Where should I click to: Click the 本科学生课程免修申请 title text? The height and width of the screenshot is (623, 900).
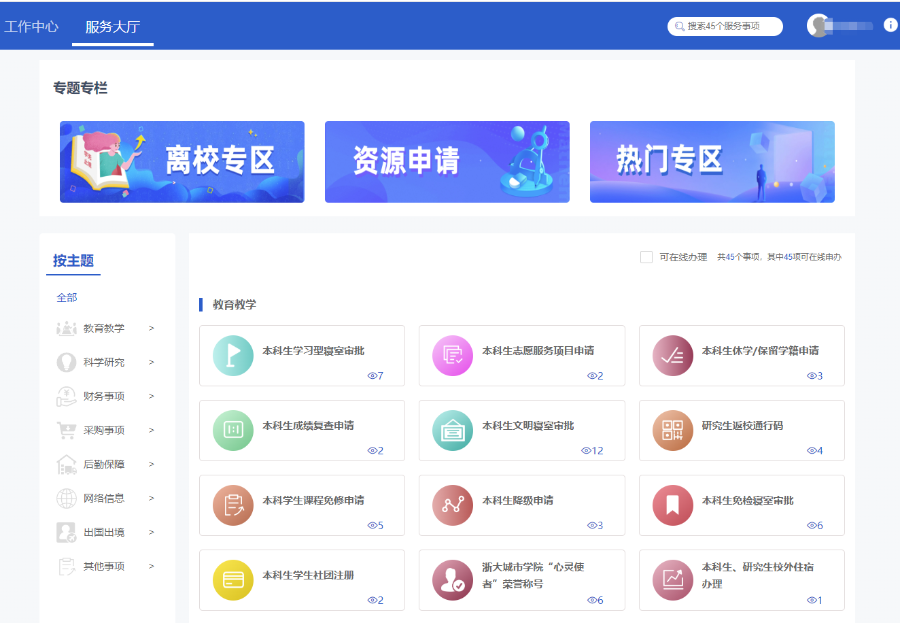[313, 500]
